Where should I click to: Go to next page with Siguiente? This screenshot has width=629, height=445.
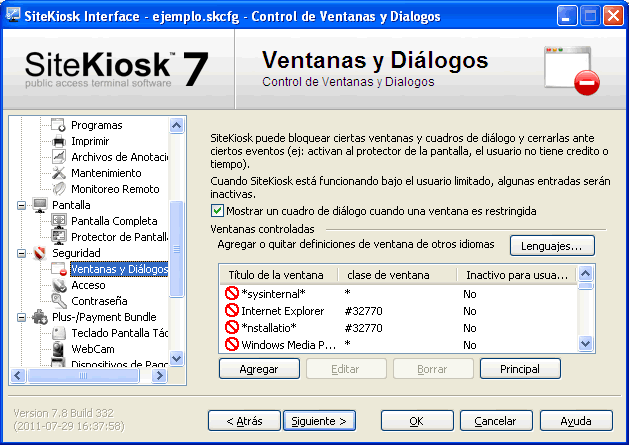click(319, 421)
